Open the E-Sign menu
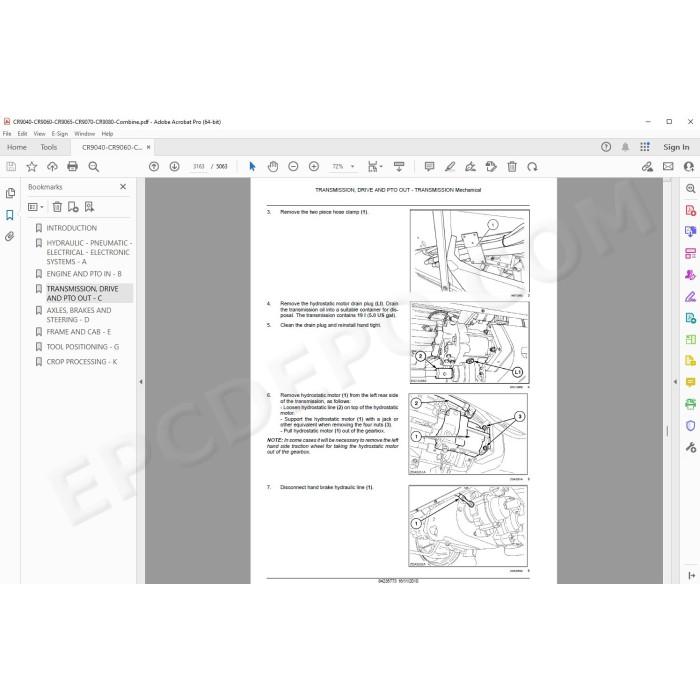This screenshot has height=700, width=700. [x=60, y=133]
